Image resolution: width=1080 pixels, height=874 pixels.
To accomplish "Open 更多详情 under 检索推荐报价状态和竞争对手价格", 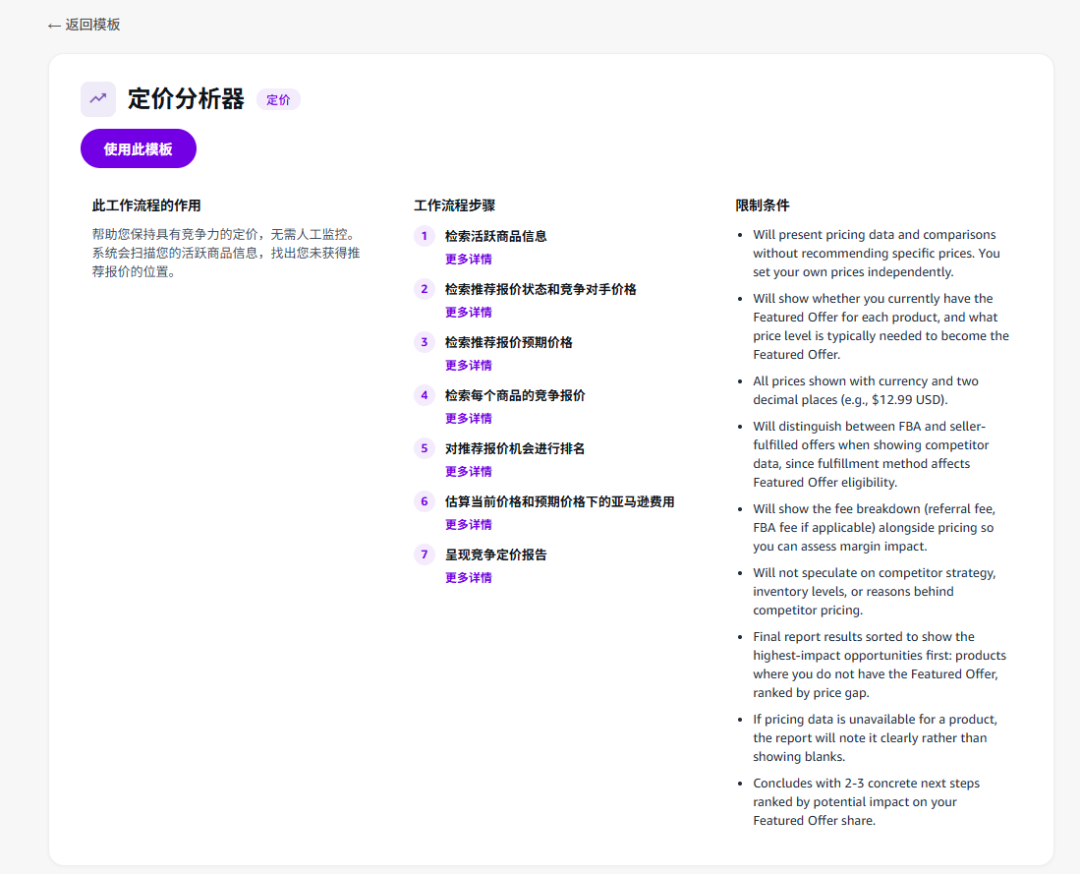I will [x=468, y=312].
